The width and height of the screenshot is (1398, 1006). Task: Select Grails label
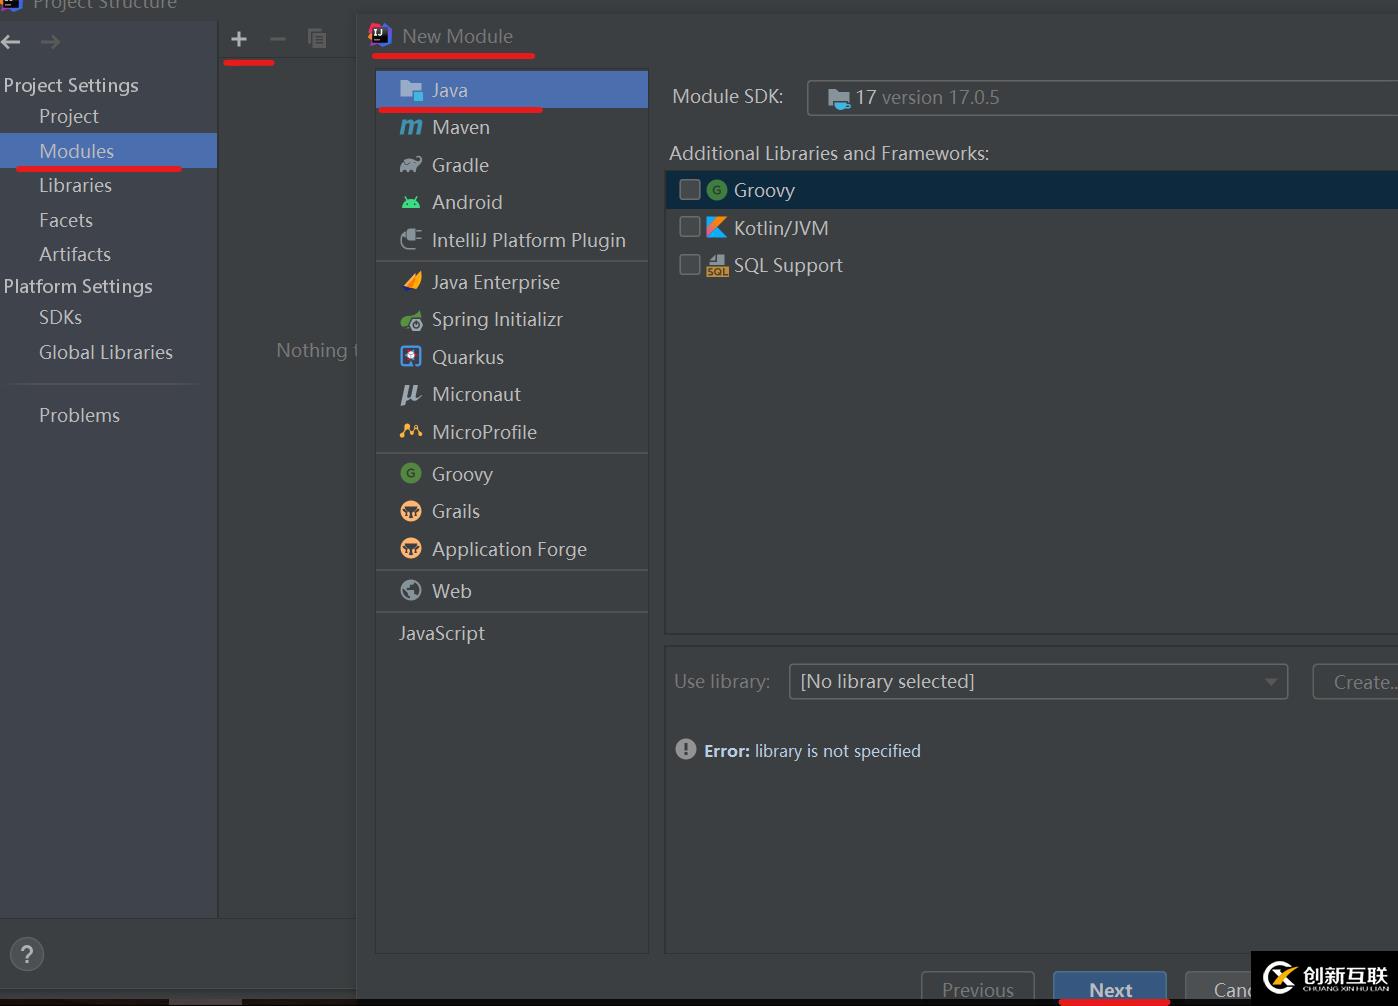pos(456,511)
